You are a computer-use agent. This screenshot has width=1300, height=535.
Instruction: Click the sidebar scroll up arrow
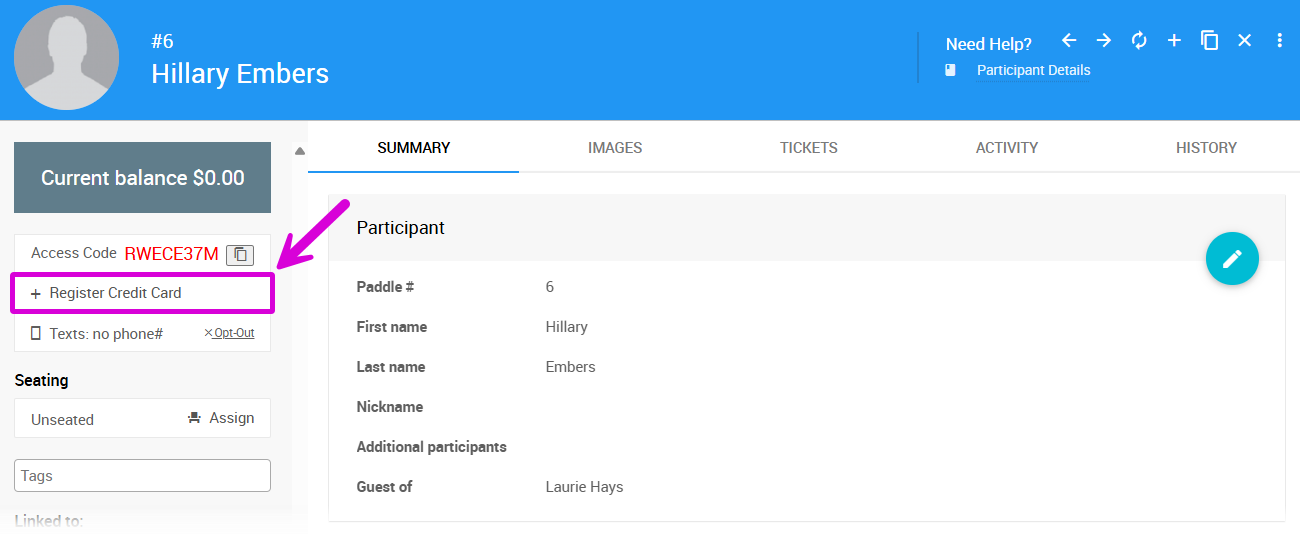click(299, 151)
